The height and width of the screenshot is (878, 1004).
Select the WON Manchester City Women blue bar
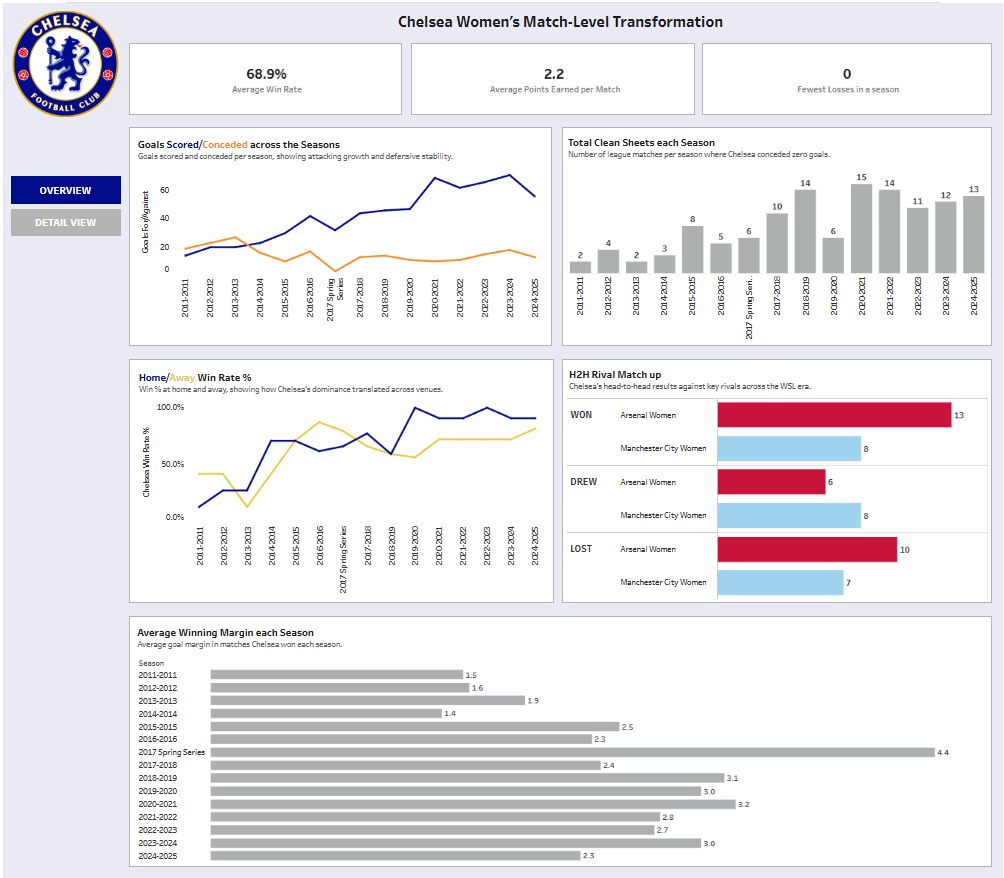coord(789,449)
